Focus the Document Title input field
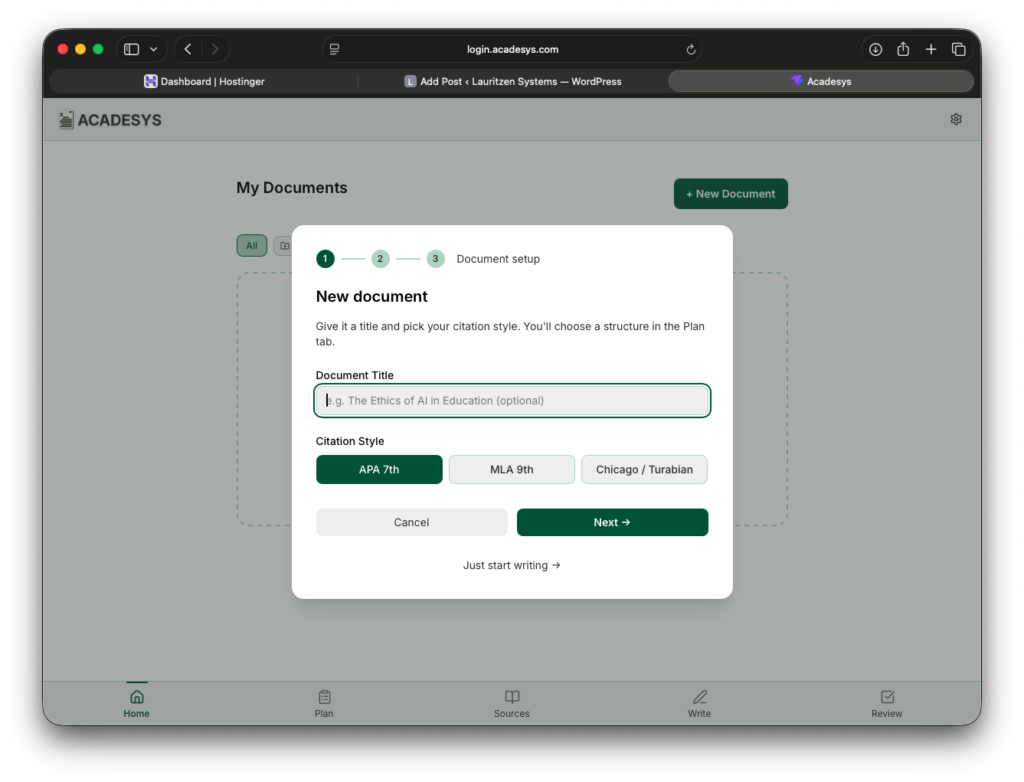 click(x=512, y=400)
